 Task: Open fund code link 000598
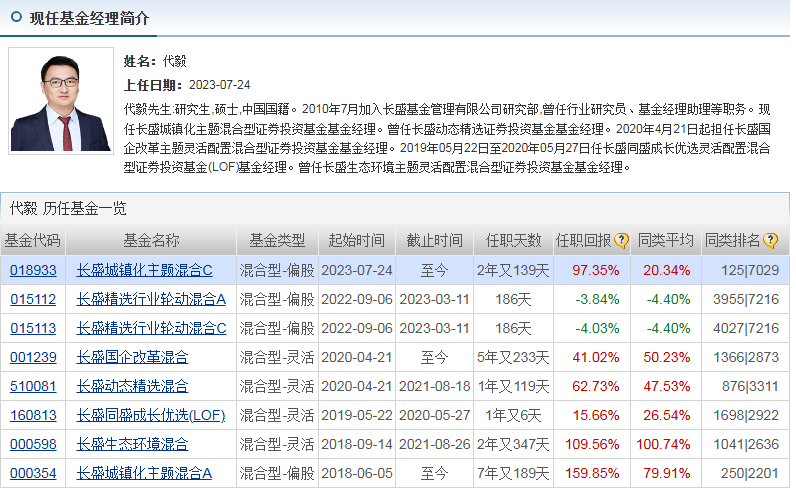click(33, 444)
